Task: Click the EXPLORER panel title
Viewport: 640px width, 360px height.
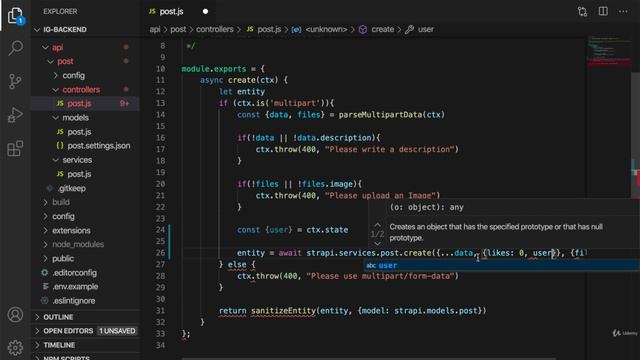Action: (x=60, y=11)
